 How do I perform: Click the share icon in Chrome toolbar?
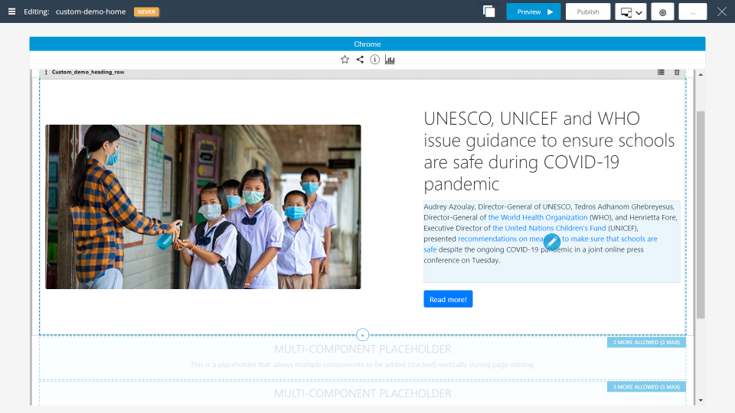360,60
